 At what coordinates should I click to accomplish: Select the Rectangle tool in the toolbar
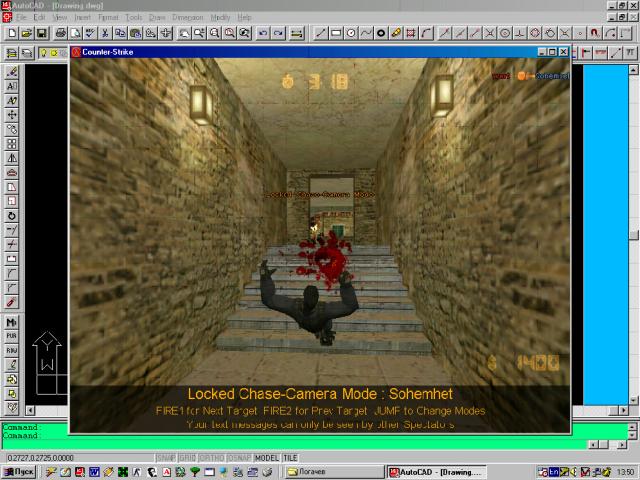tap(336, 33)
